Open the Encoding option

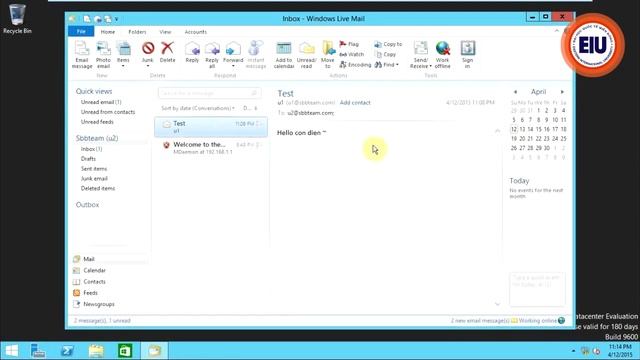(x=355, y=64)
